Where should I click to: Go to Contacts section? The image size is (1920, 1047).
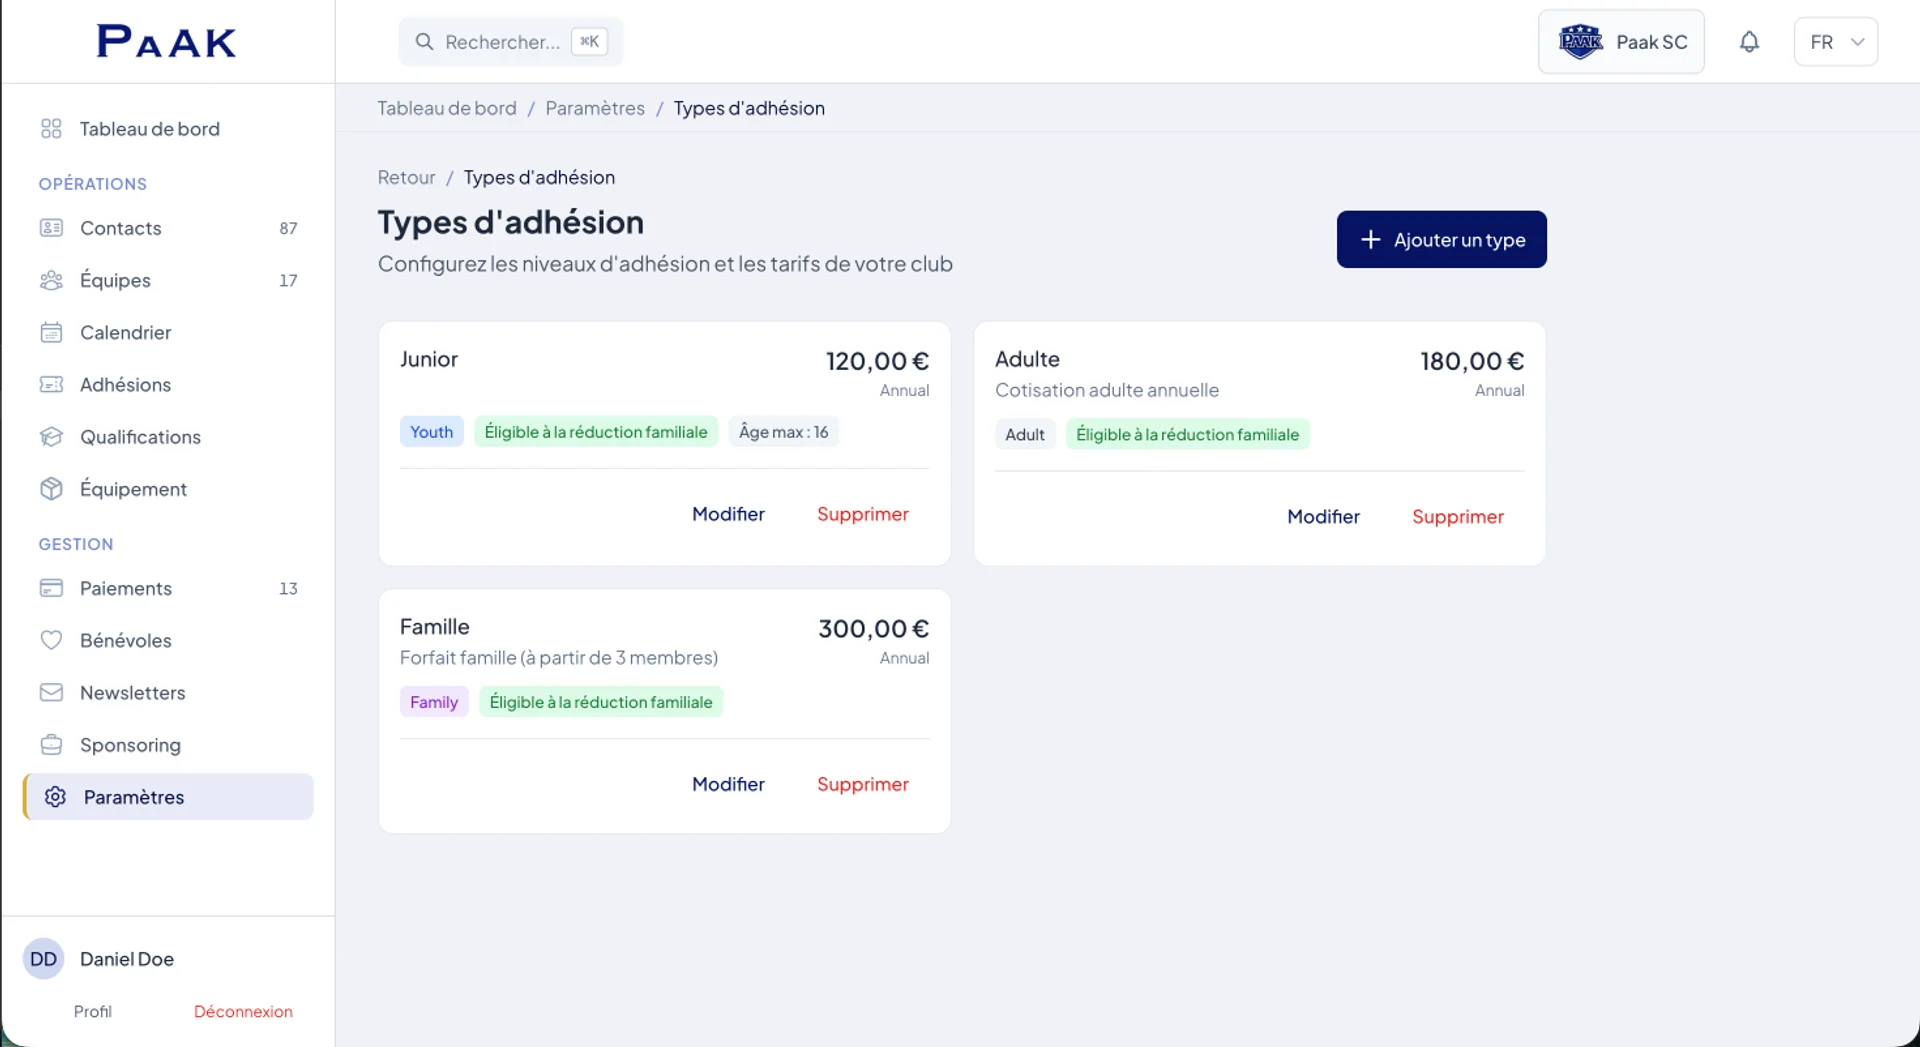[x=168, y=227]
